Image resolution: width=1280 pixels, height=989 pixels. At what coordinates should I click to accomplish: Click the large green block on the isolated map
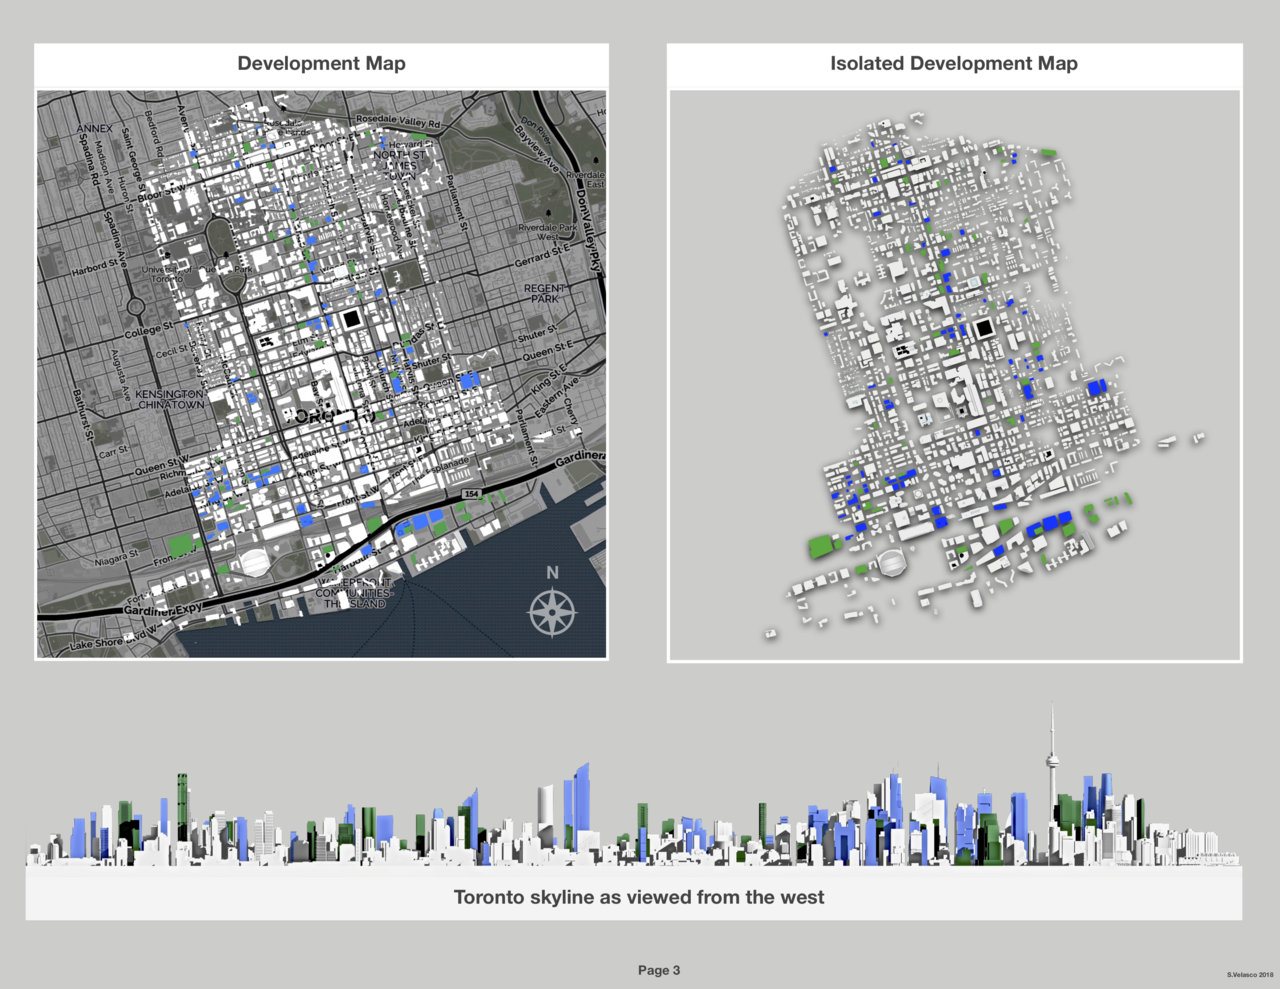tap(822, 546)
